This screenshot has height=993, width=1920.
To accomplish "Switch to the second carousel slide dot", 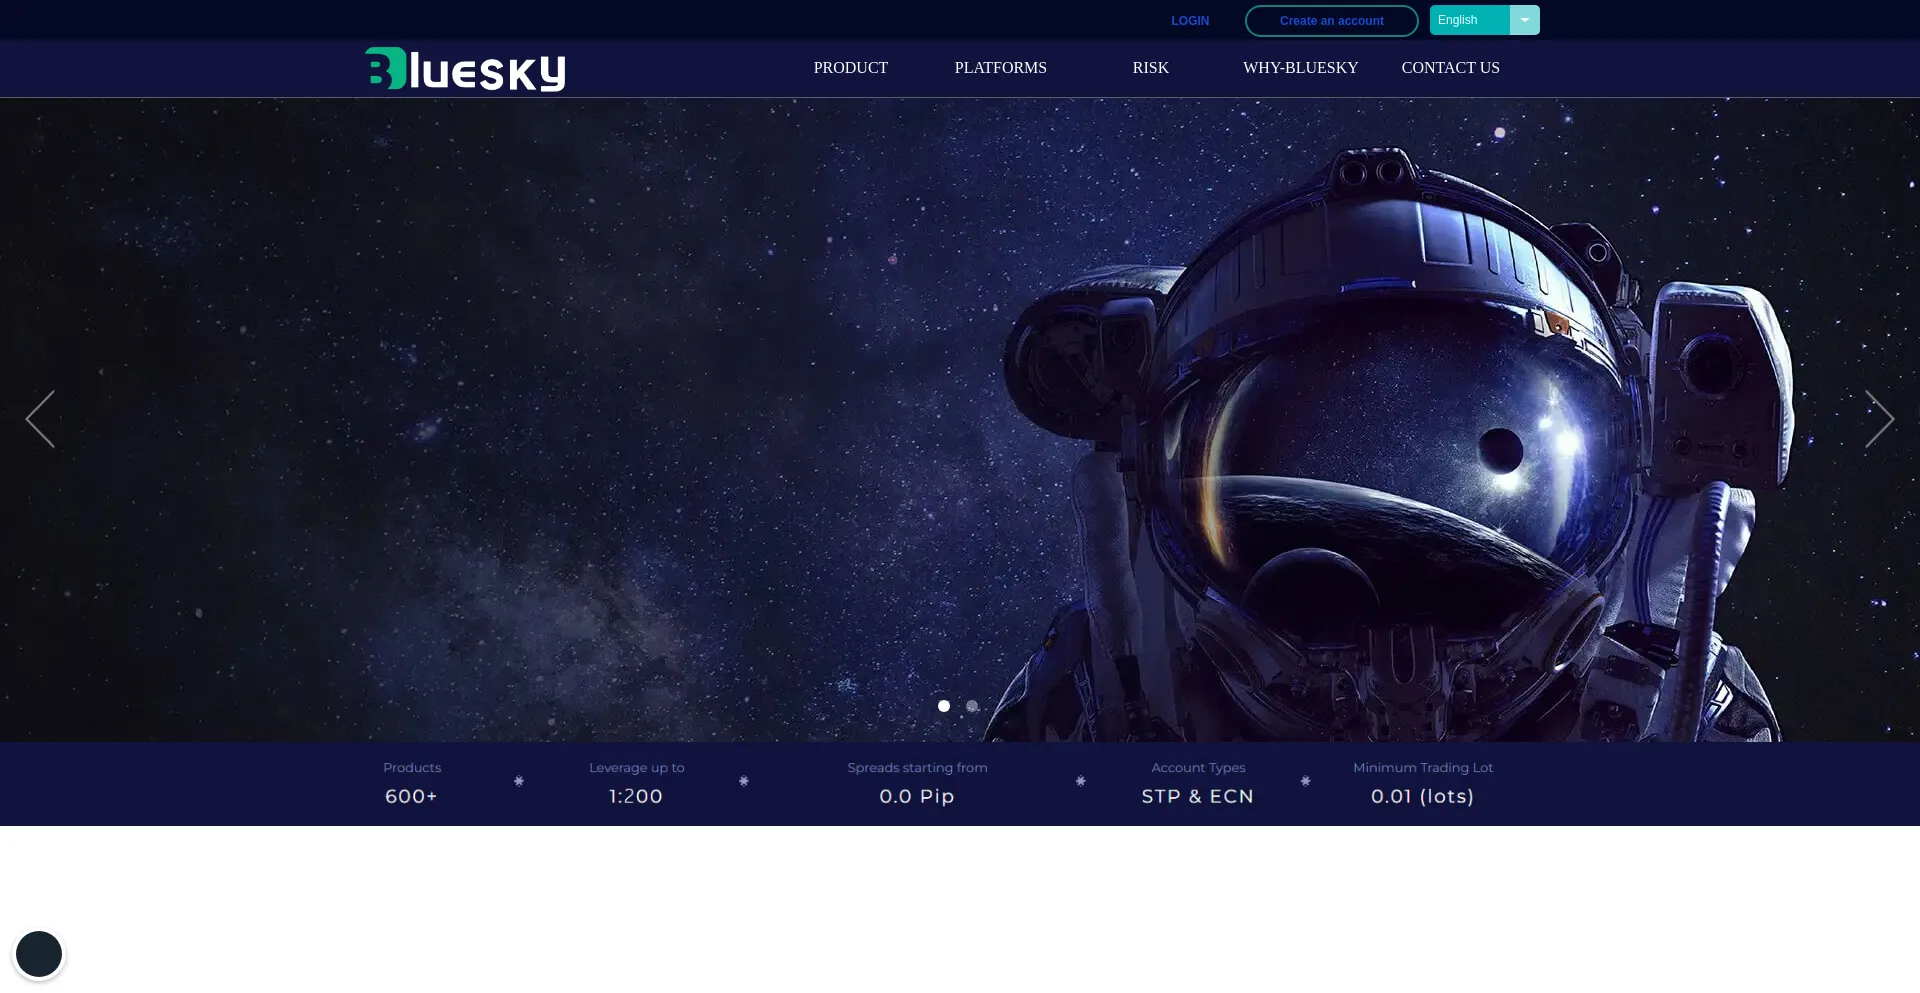I will coord(972,706).
